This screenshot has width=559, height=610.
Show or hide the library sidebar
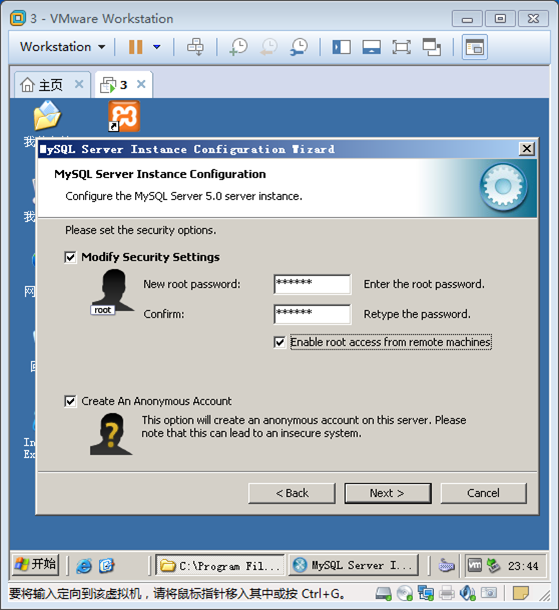pyautogui.click(x=342, y=47)
